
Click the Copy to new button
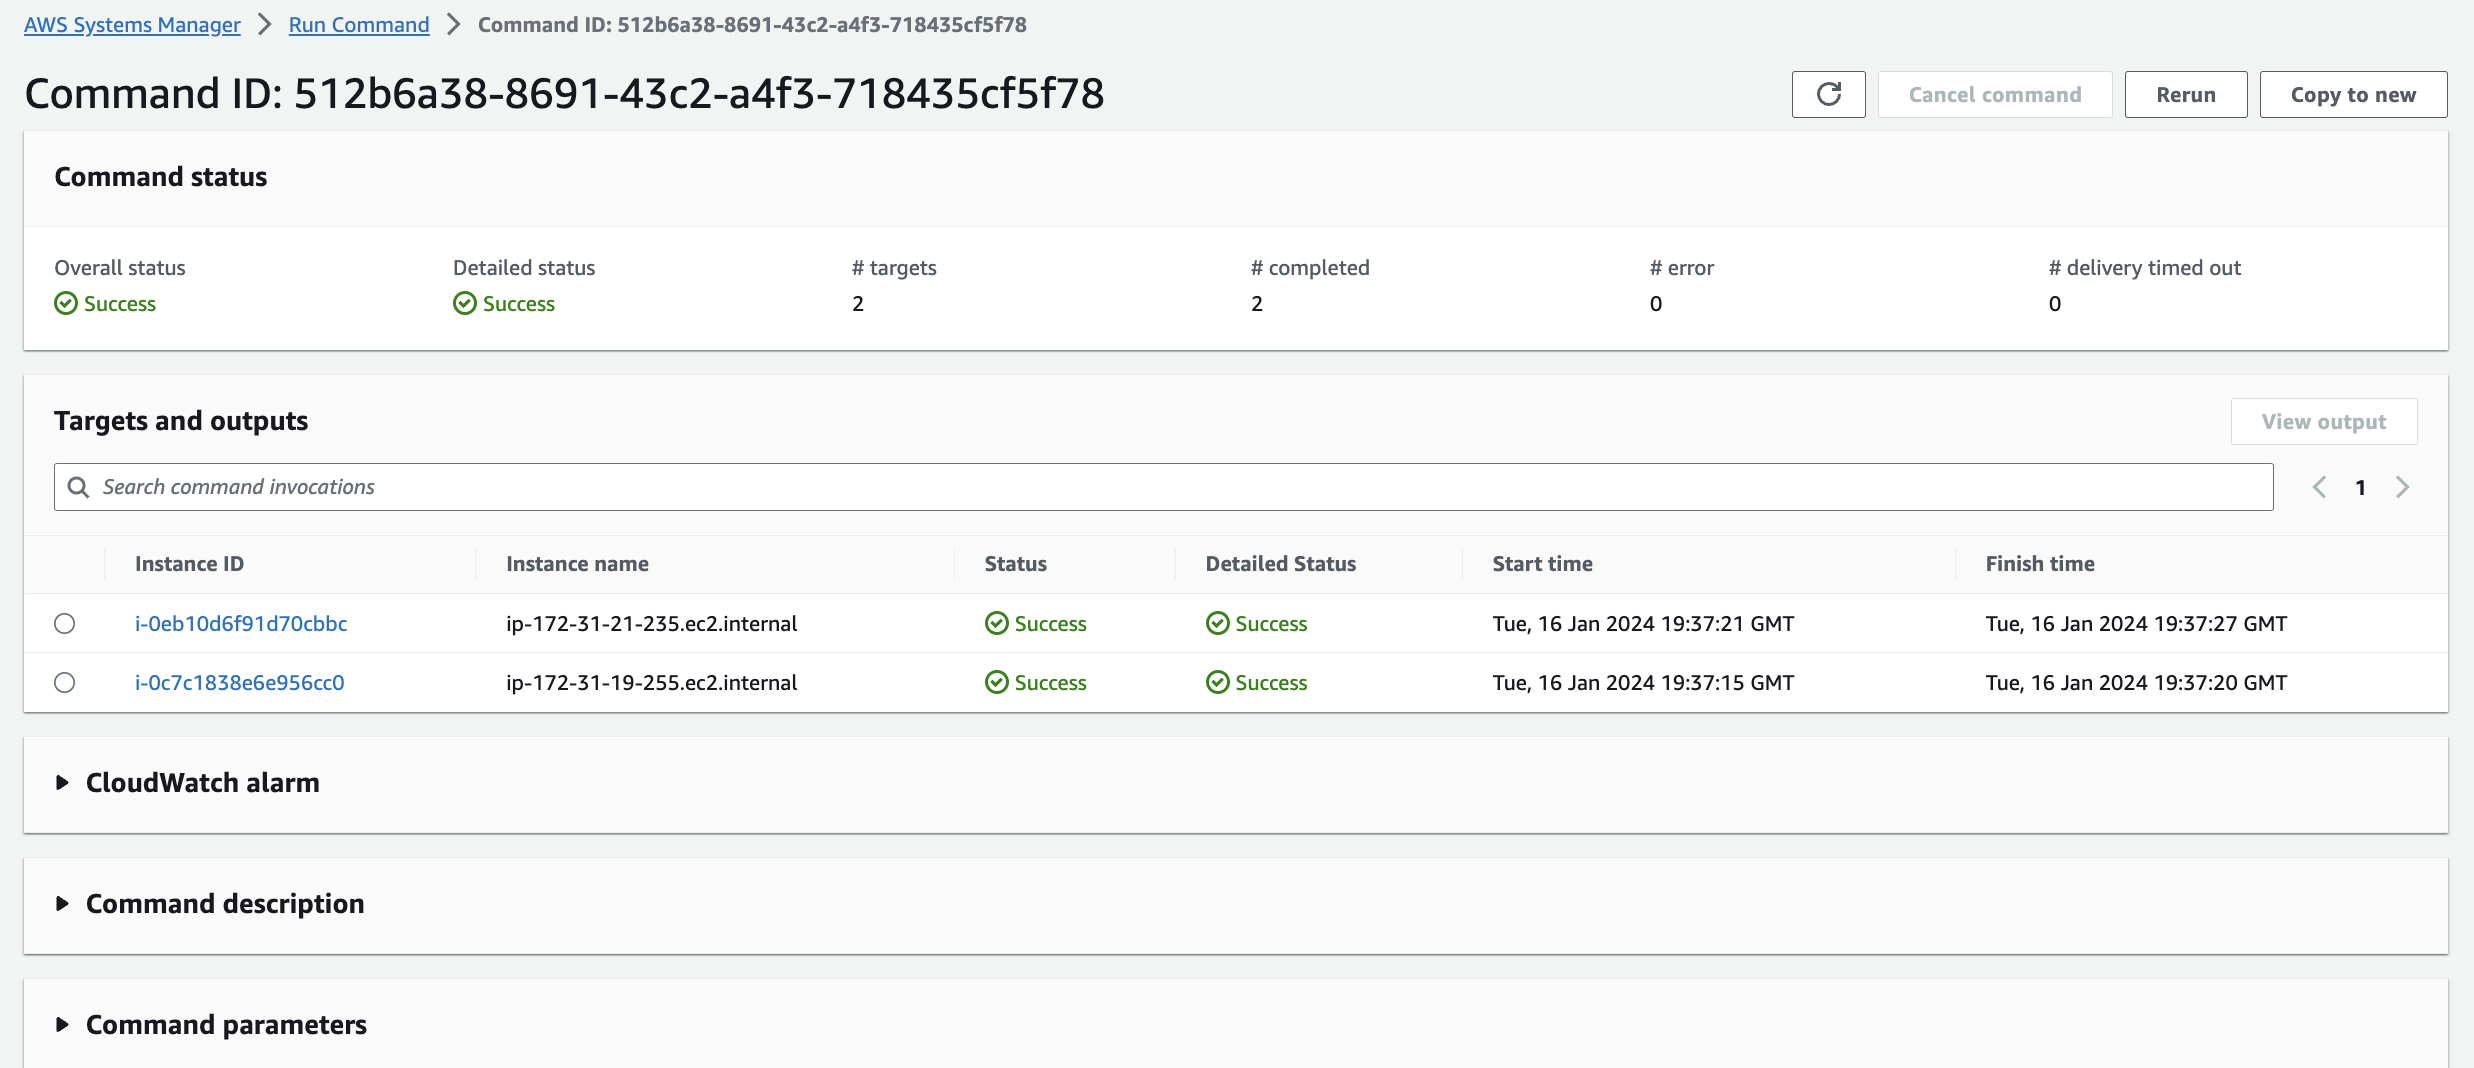coord(2353,94)
